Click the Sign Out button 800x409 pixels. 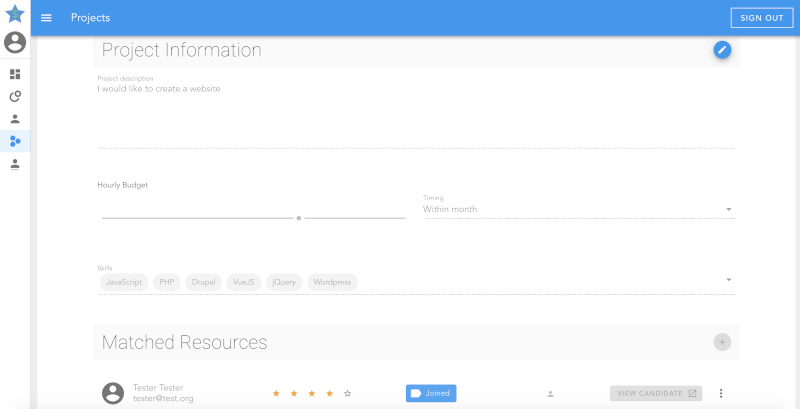(762, 18)
